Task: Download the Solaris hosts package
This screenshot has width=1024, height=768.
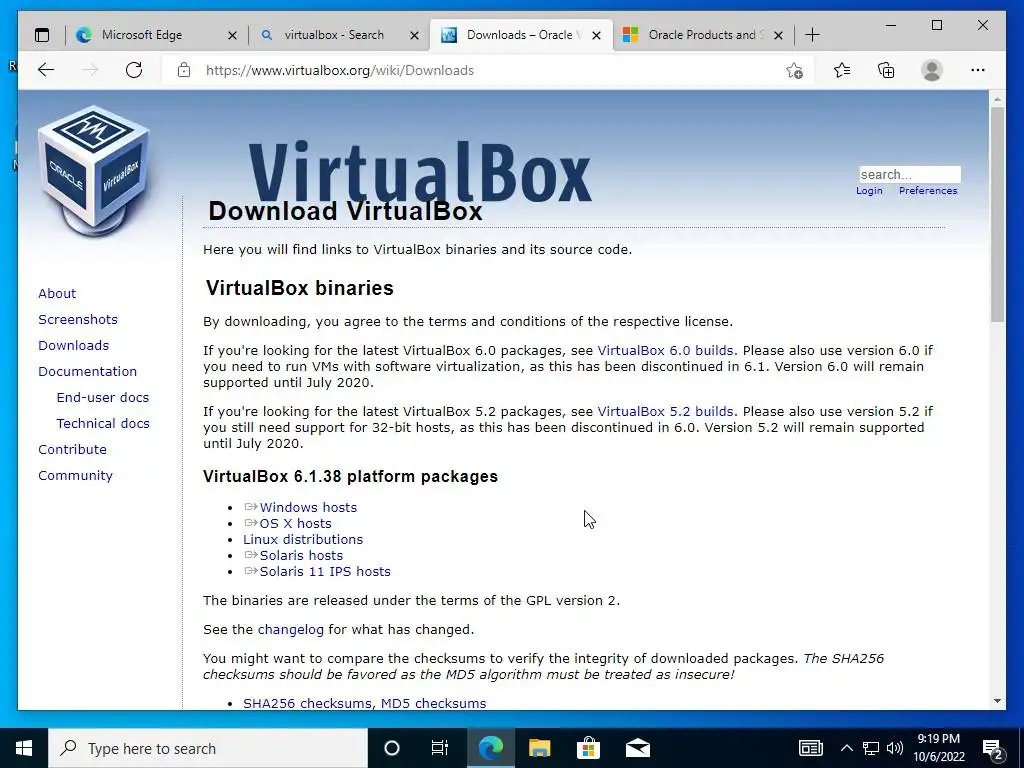Action: tap(301, 556)
